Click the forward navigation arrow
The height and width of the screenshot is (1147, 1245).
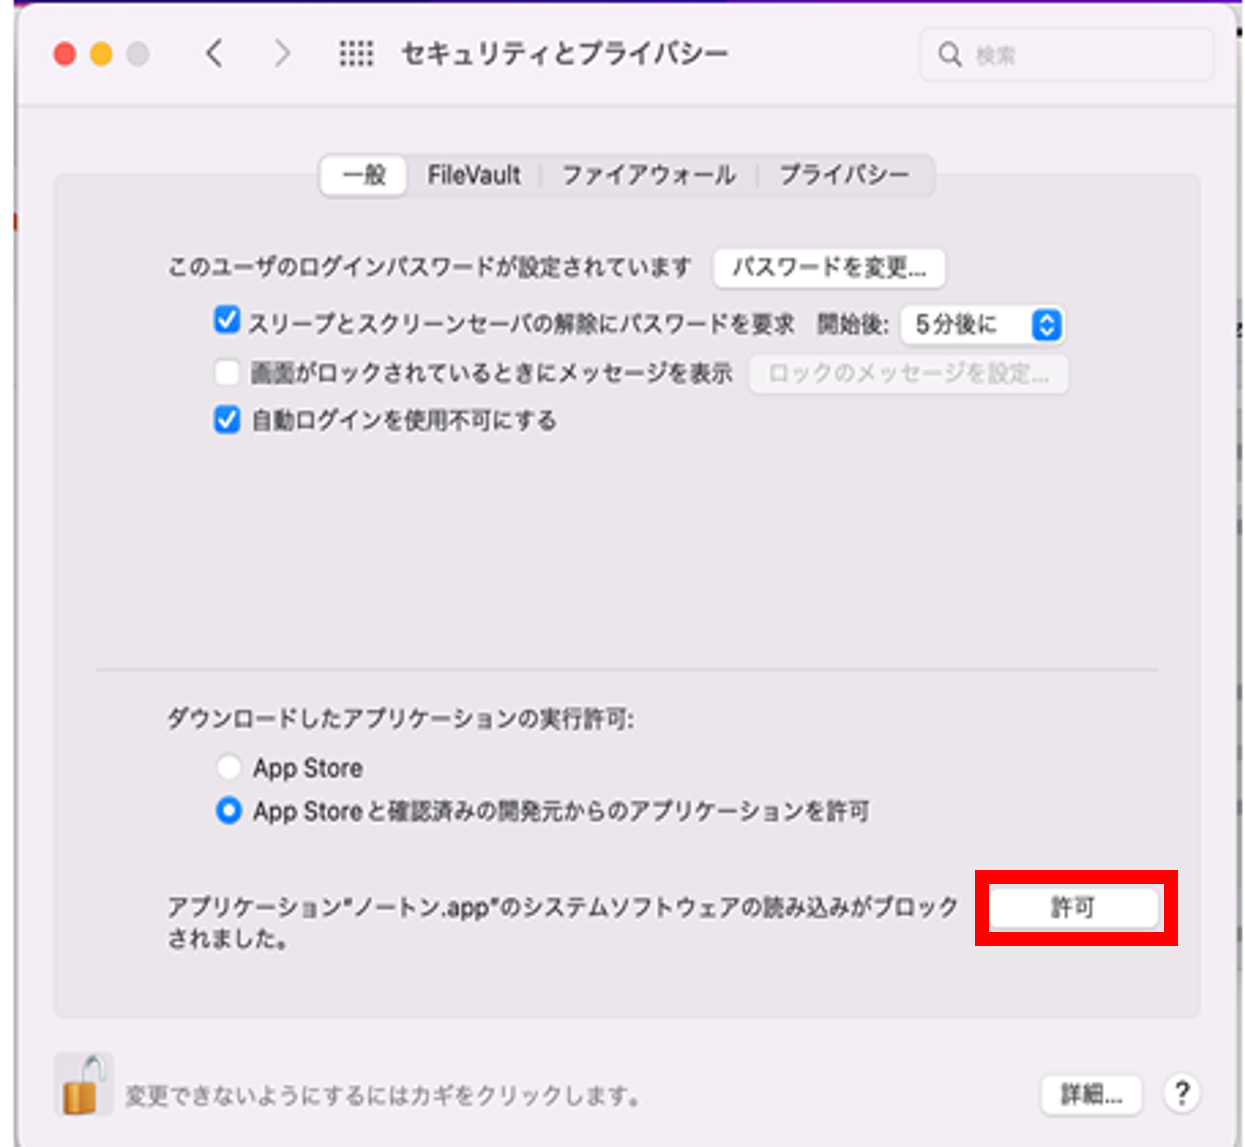pos(282,53)
